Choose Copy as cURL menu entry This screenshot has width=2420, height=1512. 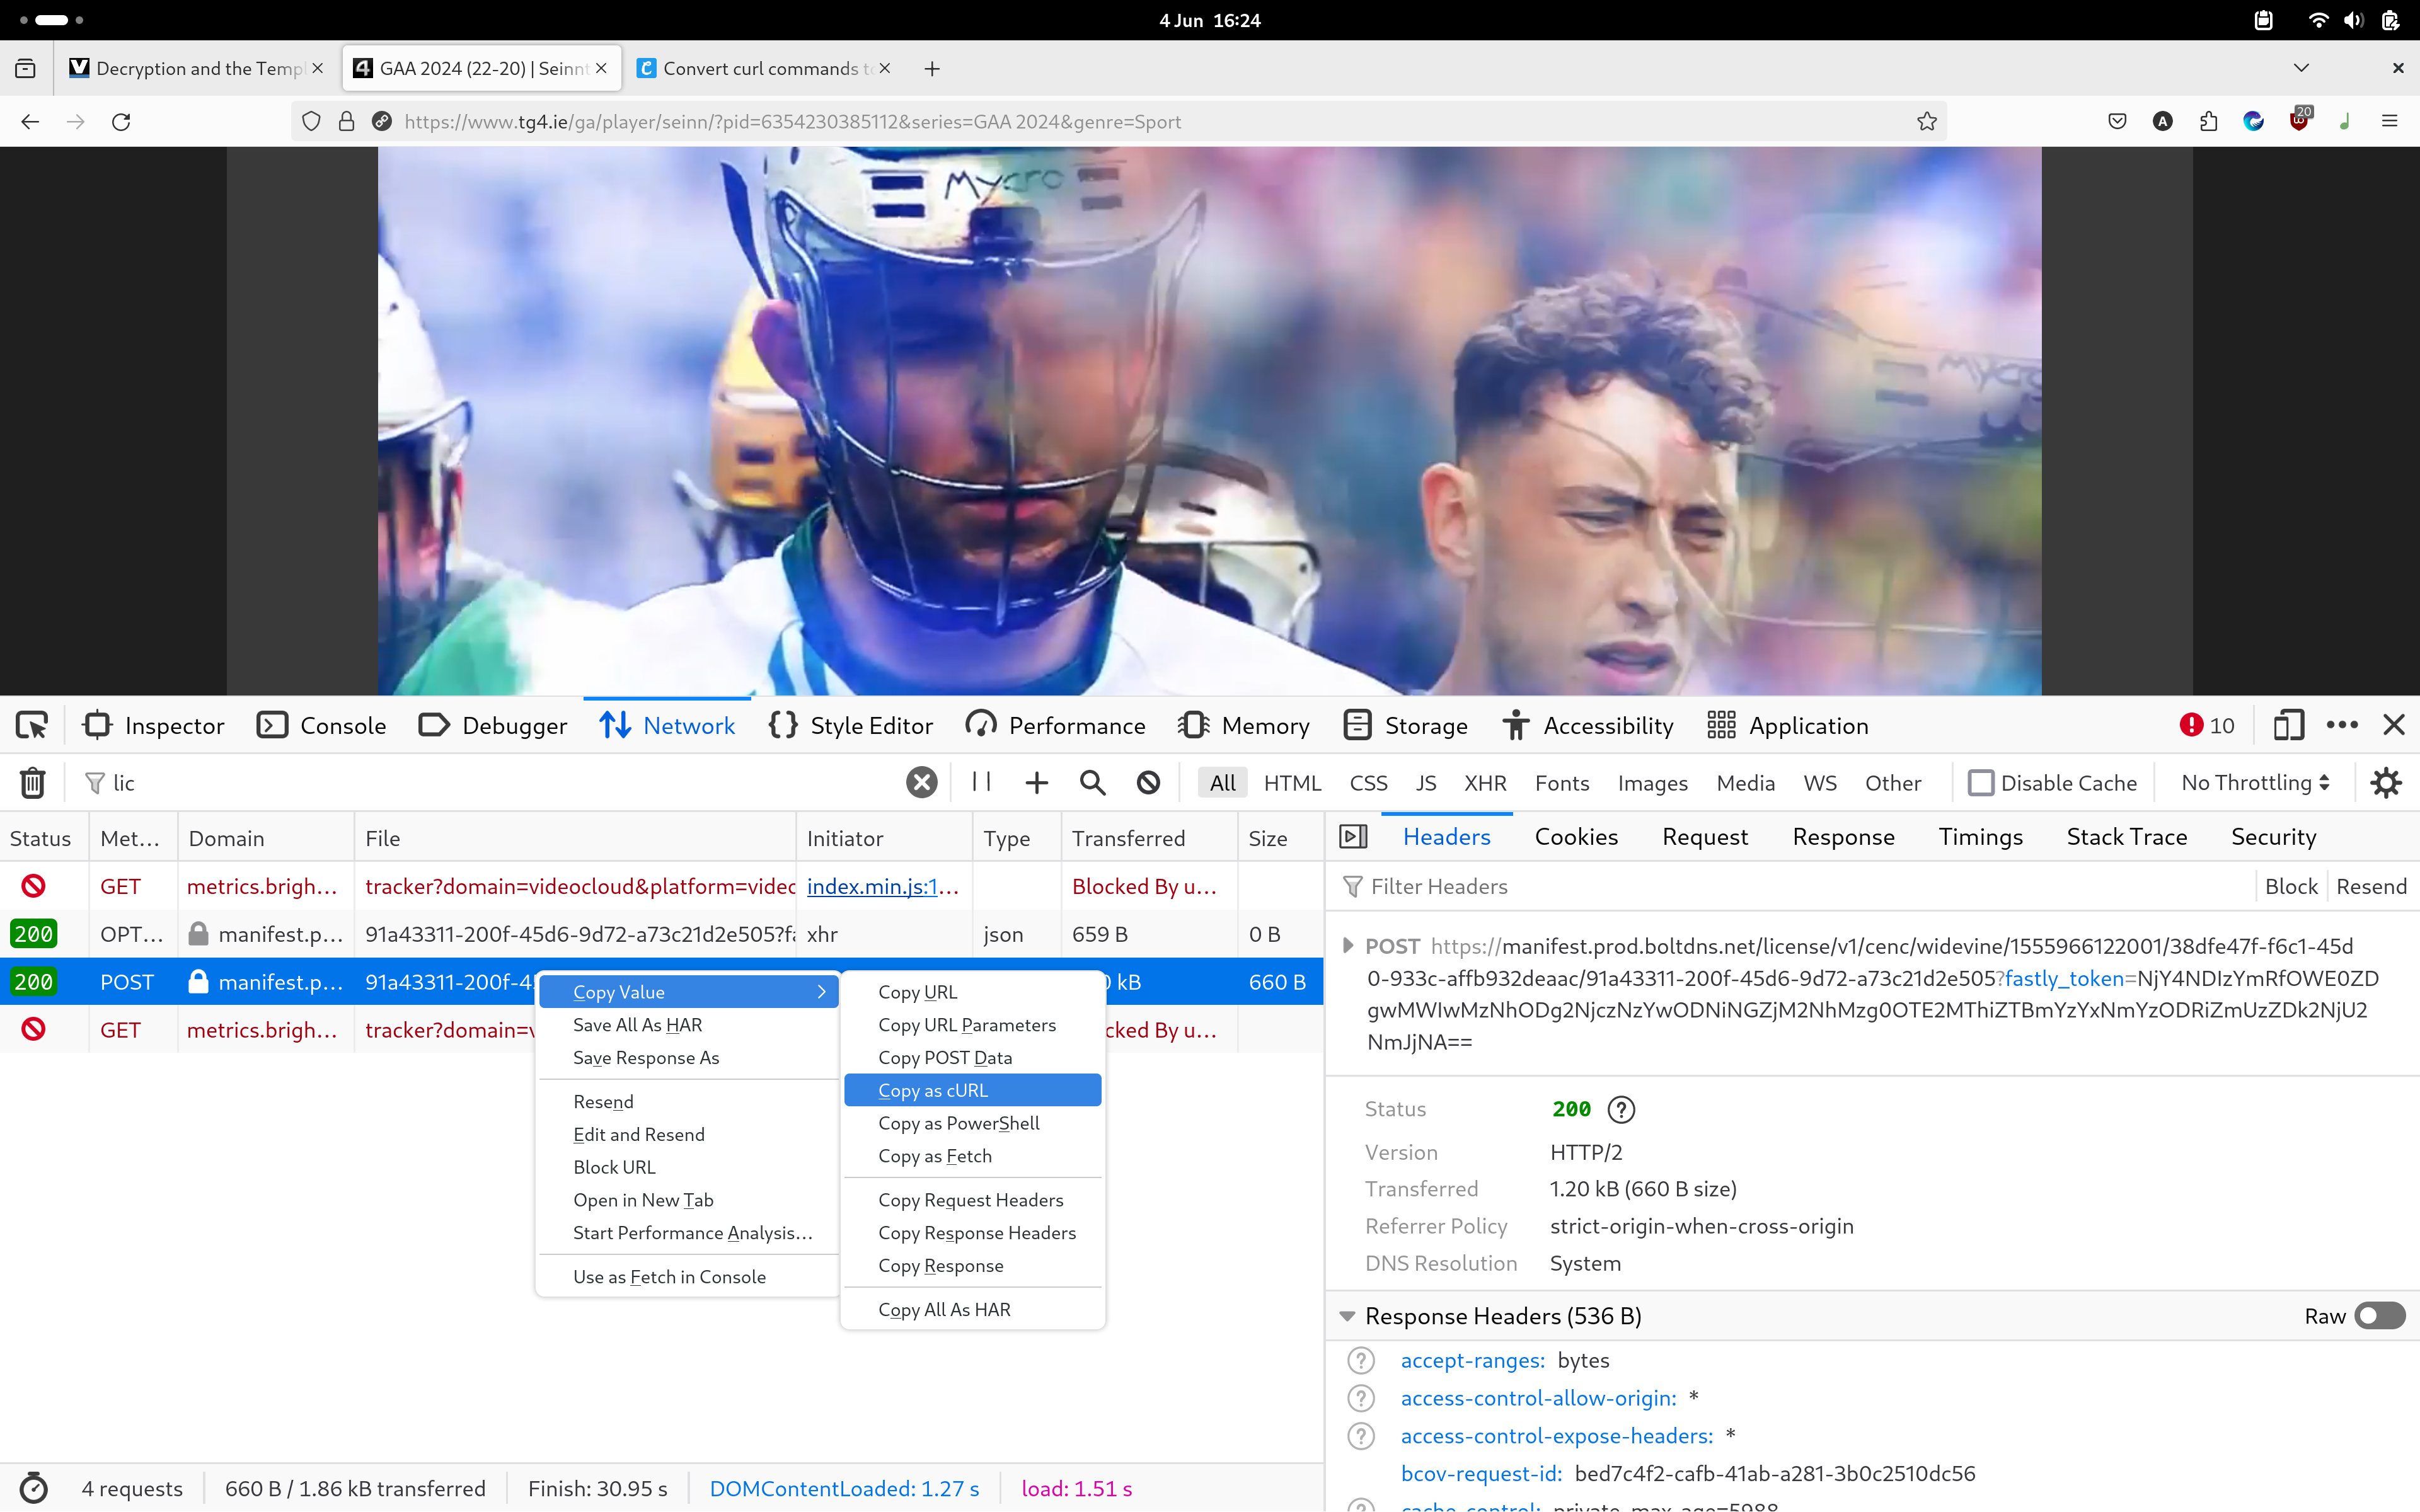point(932,1090)
